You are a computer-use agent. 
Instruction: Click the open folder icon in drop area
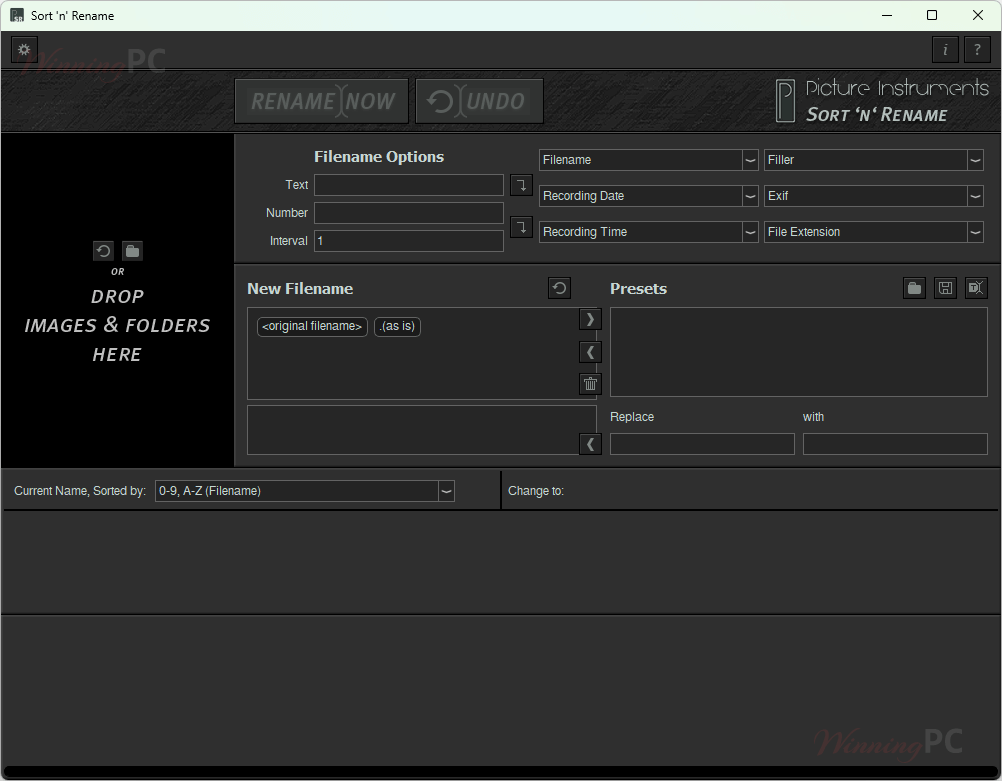tap(132, 251)
